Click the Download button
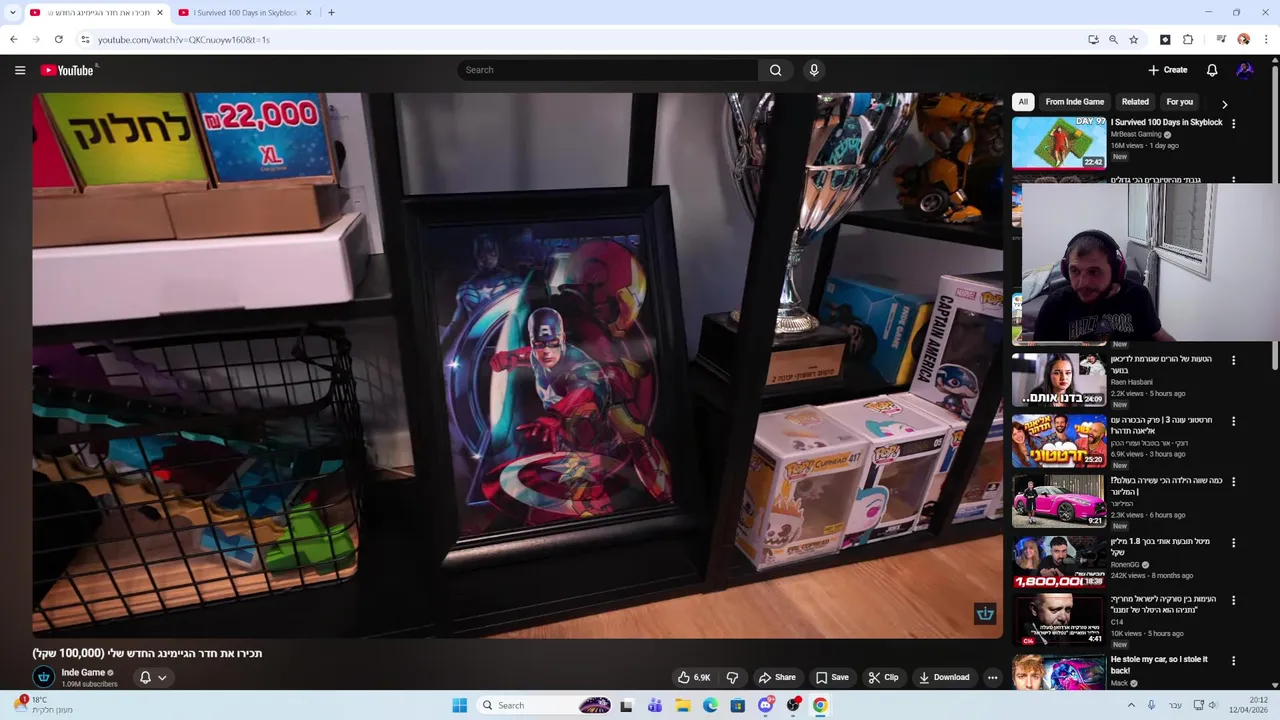Screen dimensions: 1280x720 pos(945,677)
